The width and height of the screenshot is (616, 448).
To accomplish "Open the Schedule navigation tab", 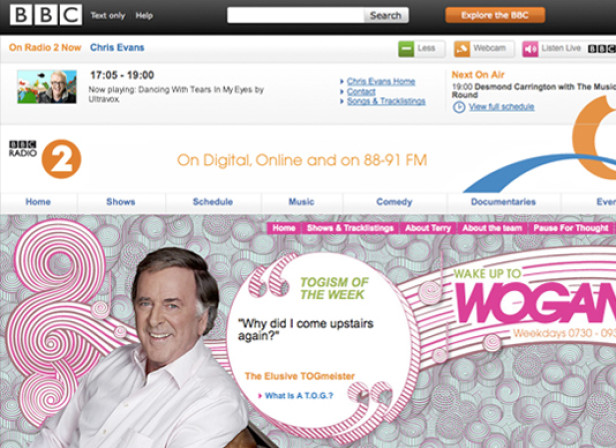I will coord(213,202).
